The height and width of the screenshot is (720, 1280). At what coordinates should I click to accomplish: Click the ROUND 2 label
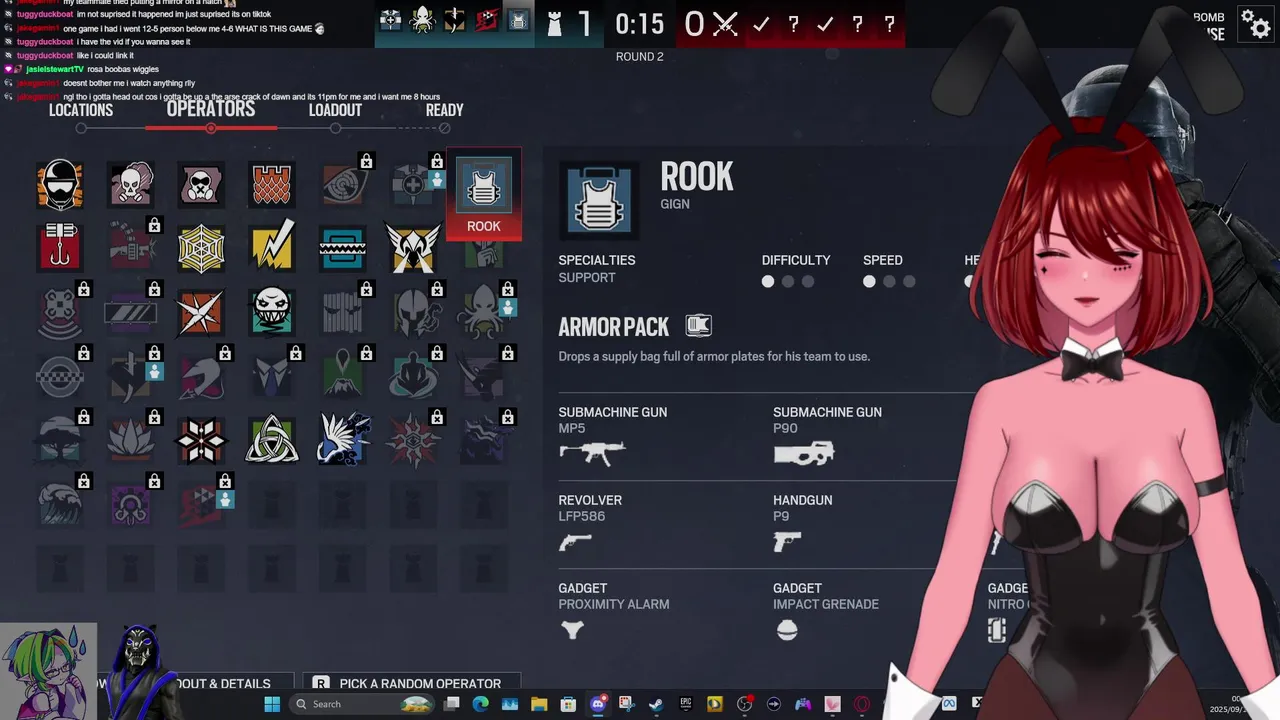click(x=640, y=57)
